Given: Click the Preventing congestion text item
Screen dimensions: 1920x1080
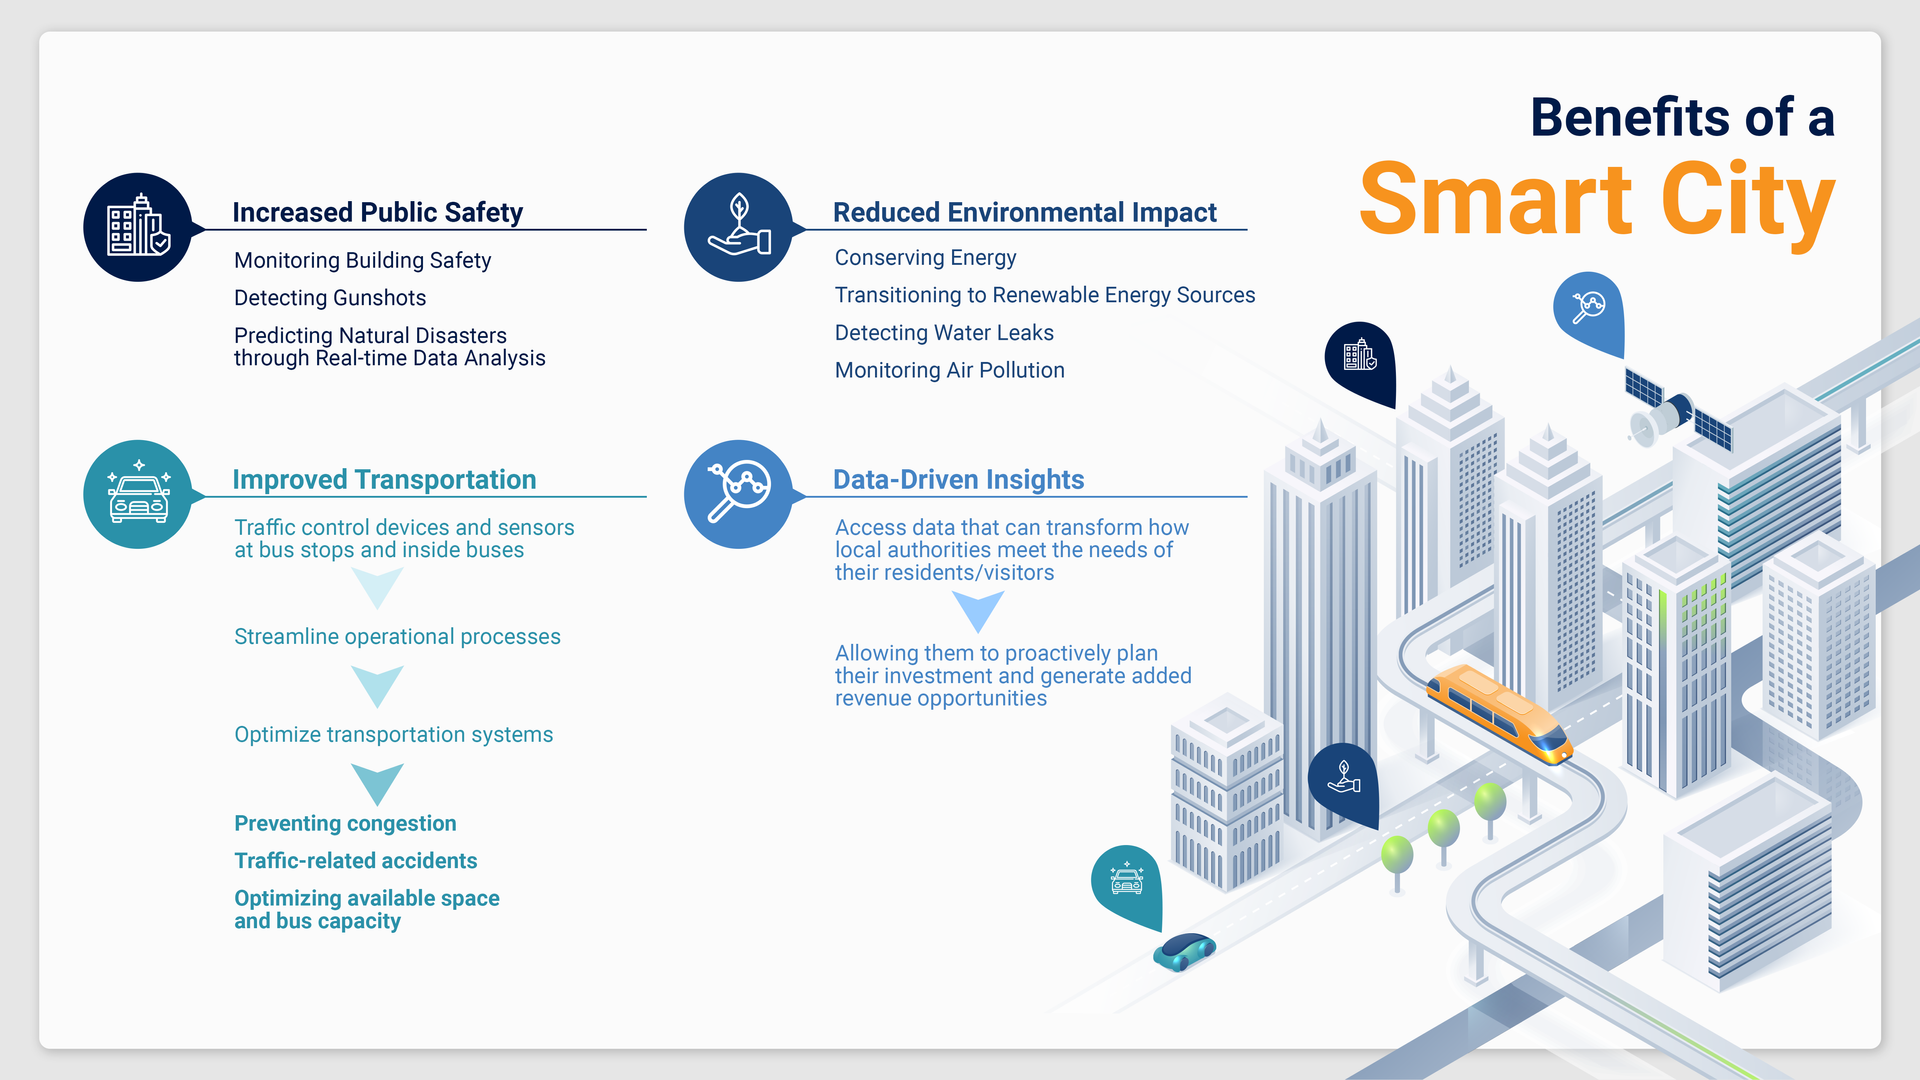Looking at the screenshot, I should pos(344,823).
